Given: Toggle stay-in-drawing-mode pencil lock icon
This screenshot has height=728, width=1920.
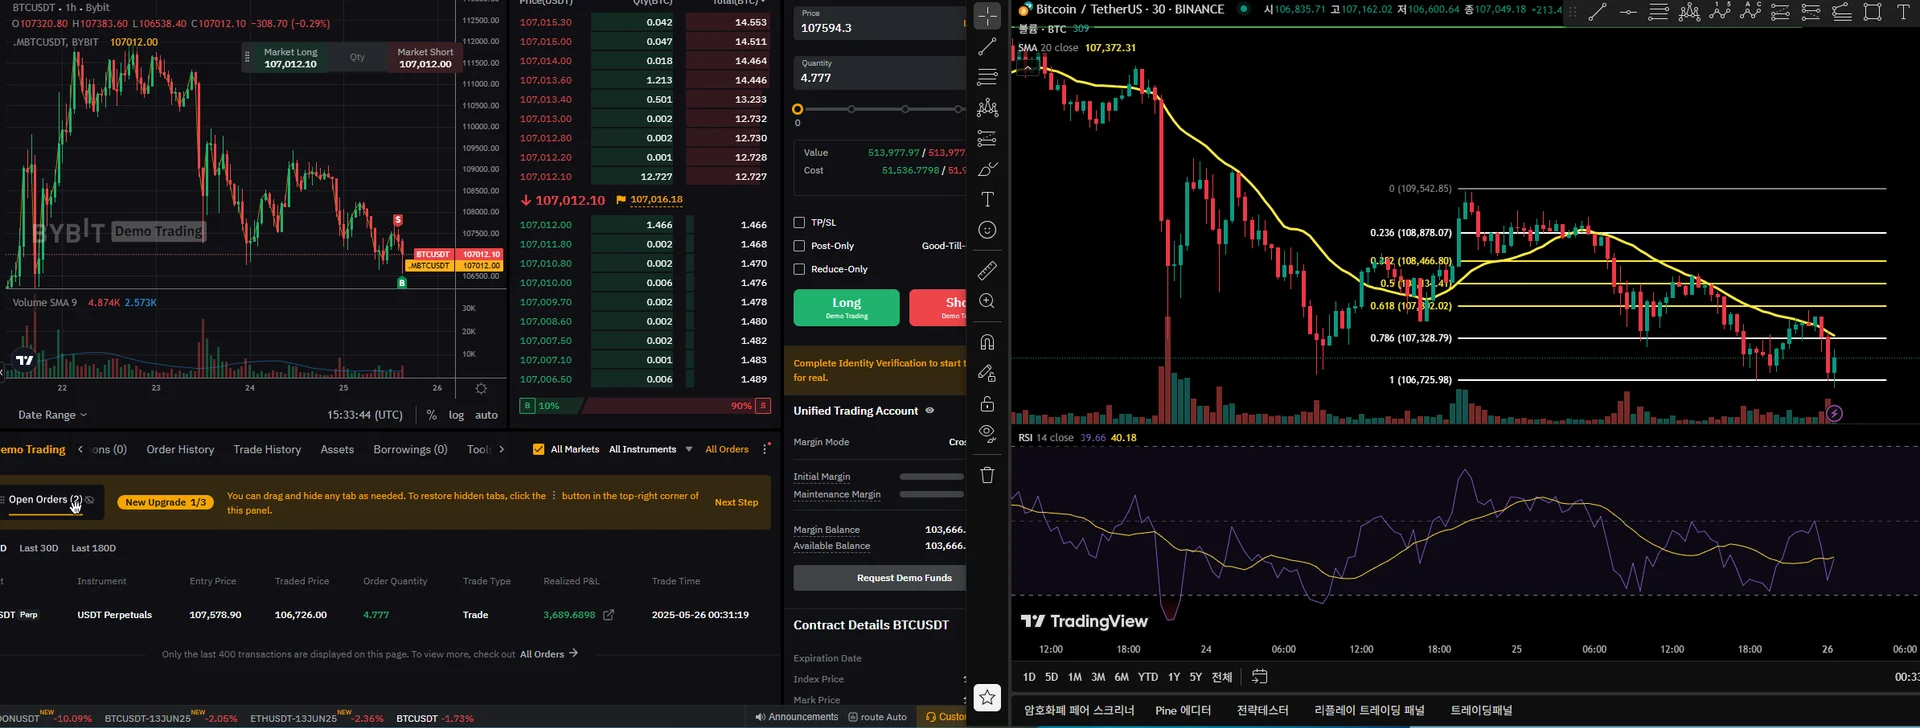Looking at the screenshot, I should [987, 373].
